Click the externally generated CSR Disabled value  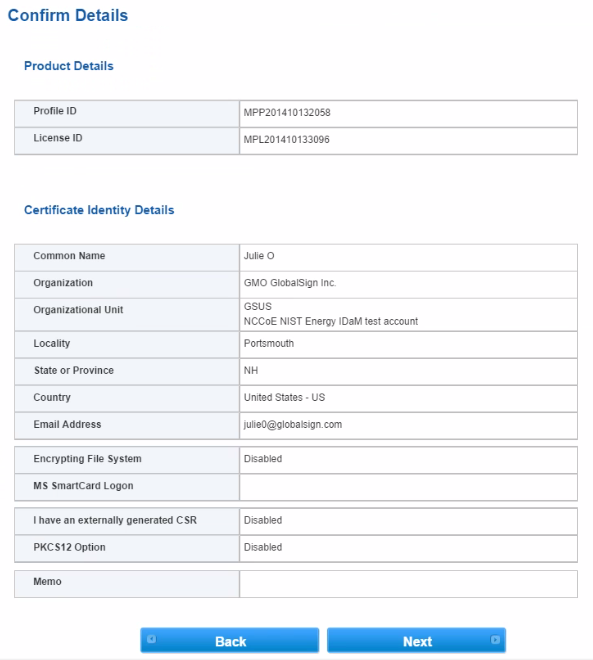pos(263,520)
